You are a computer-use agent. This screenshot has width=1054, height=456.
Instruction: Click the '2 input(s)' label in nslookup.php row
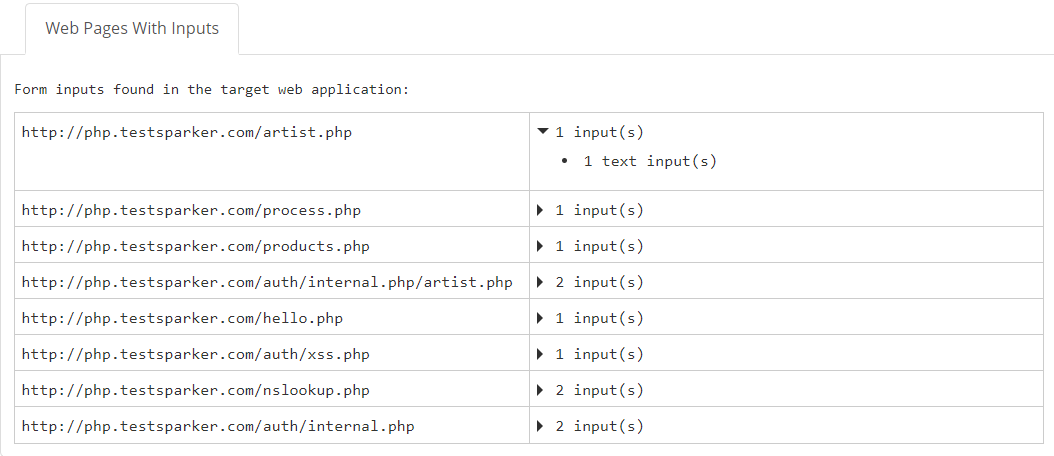point(599,390)
